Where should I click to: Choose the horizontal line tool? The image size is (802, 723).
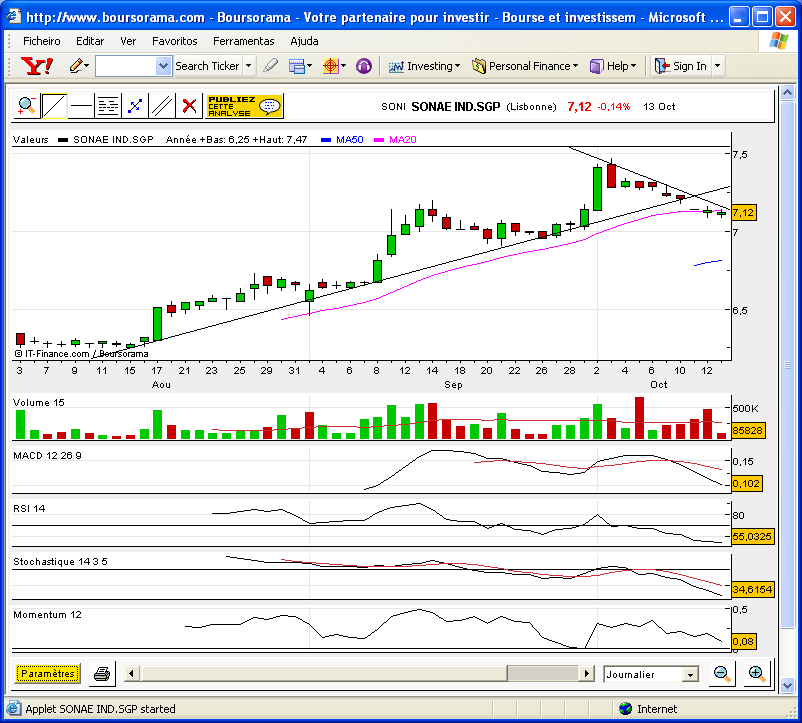click(x=81, y=106)
